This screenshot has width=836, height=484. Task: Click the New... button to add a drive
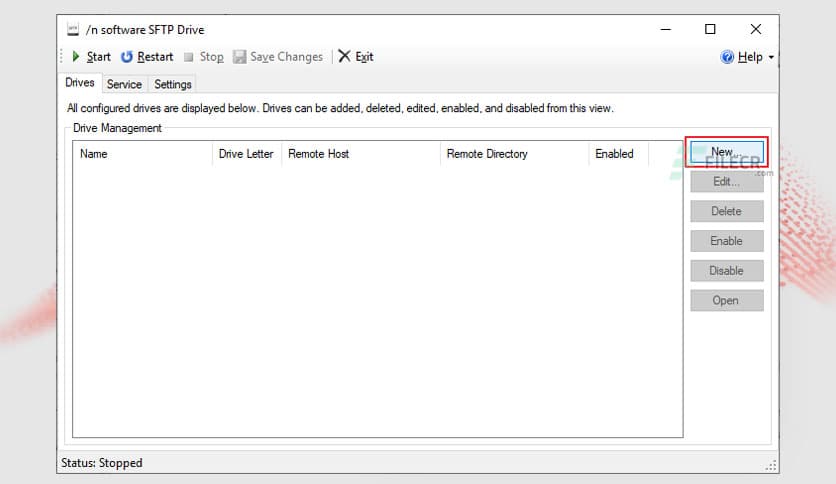[x=727, y=152]
